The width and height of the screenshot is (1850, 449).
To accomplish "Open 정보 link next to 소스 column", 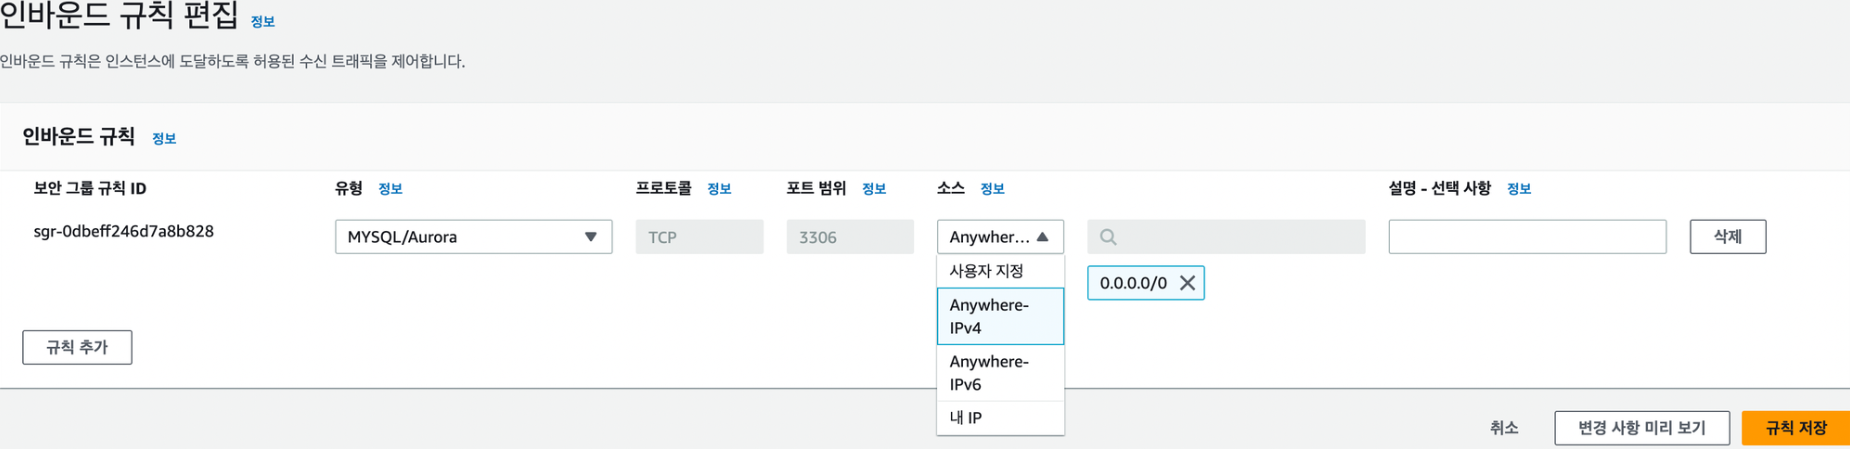I will (x=992, y=189).
